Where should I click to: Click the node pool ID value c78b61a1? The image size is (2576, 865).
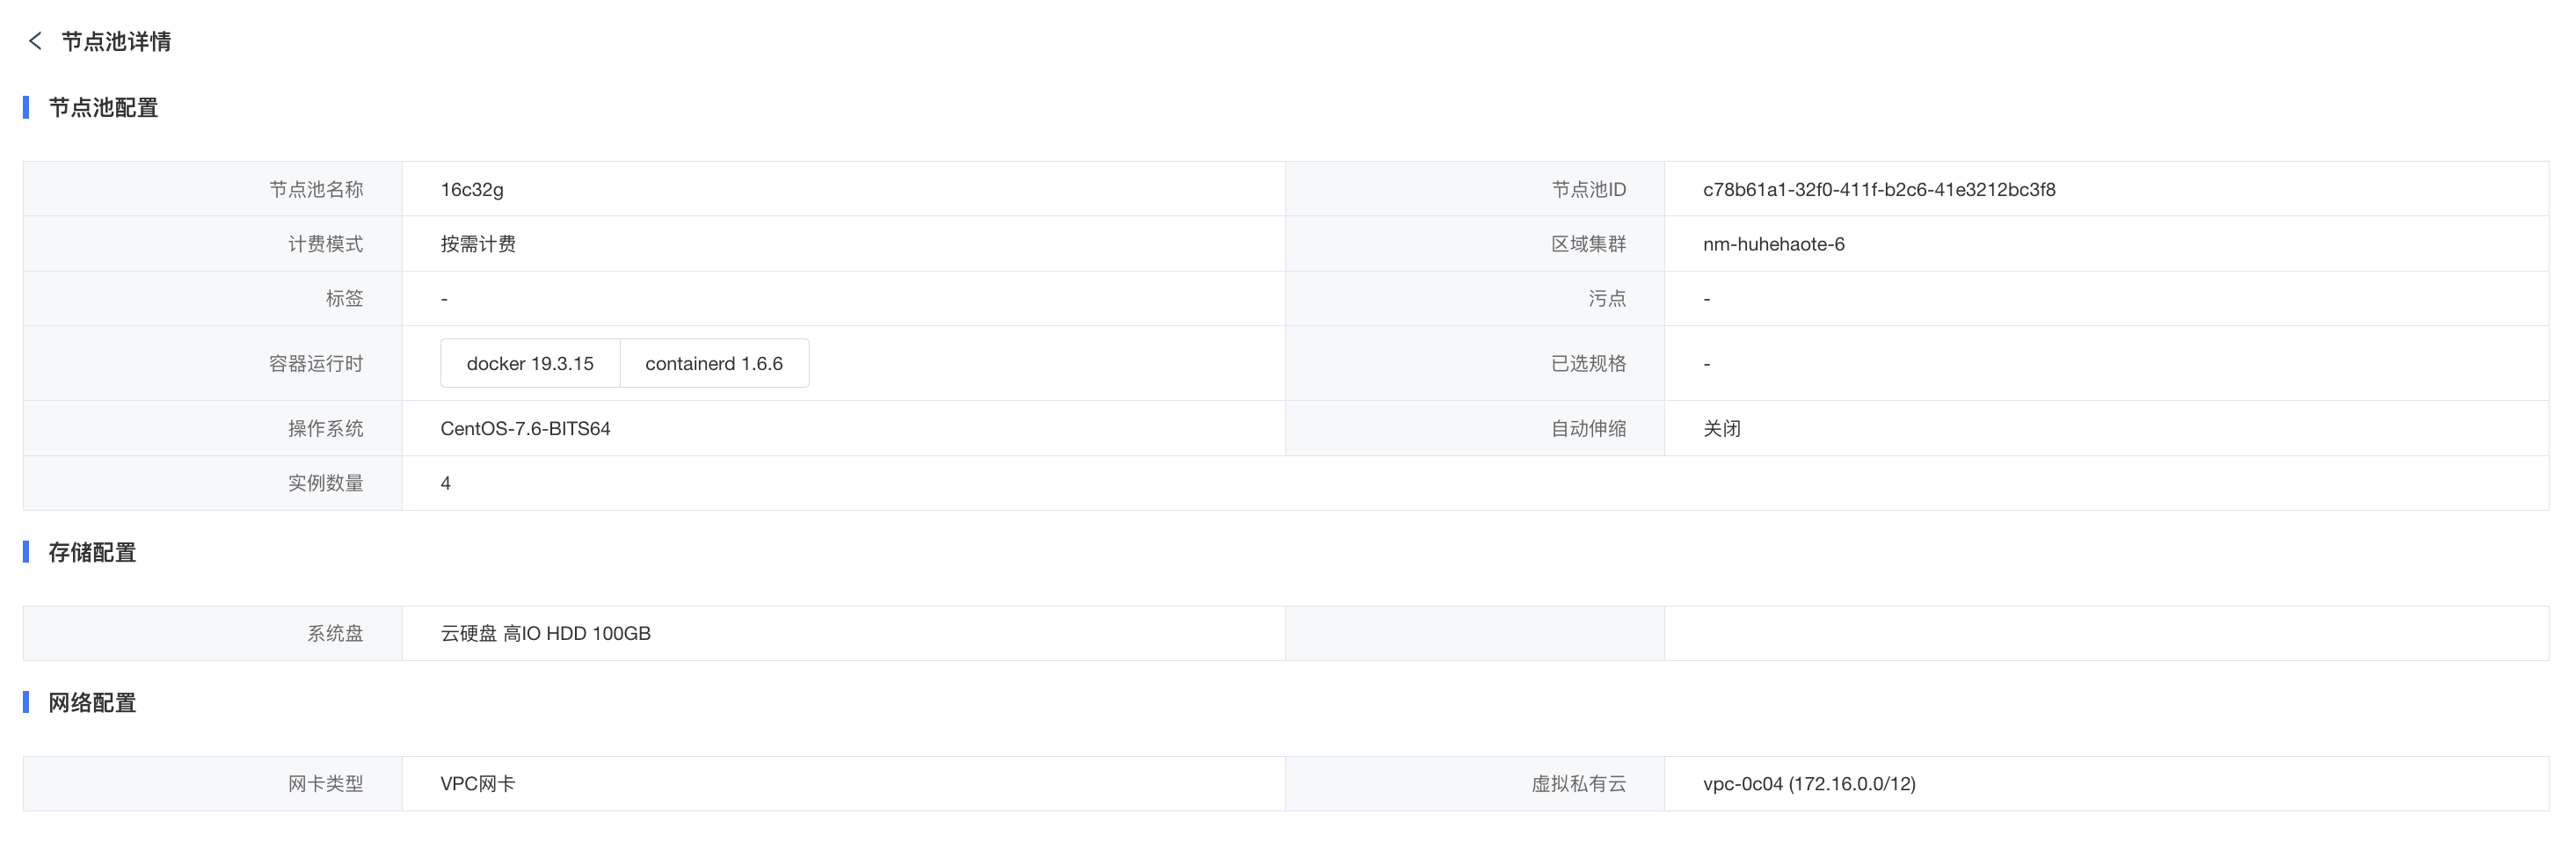pyautogui.click(x=1879, y=189)
